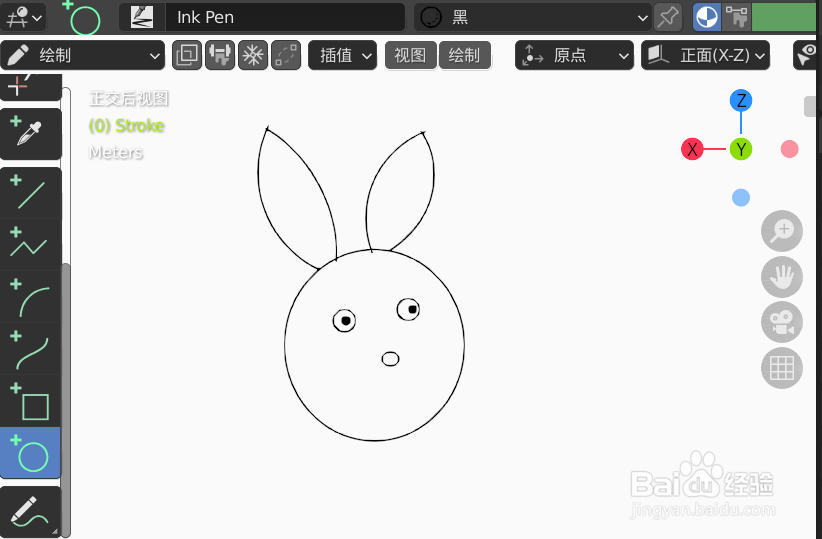This screenshot has width=822, height=539.
Task: Click the Y axis on navigation gizmo
Action: [741, 149]
